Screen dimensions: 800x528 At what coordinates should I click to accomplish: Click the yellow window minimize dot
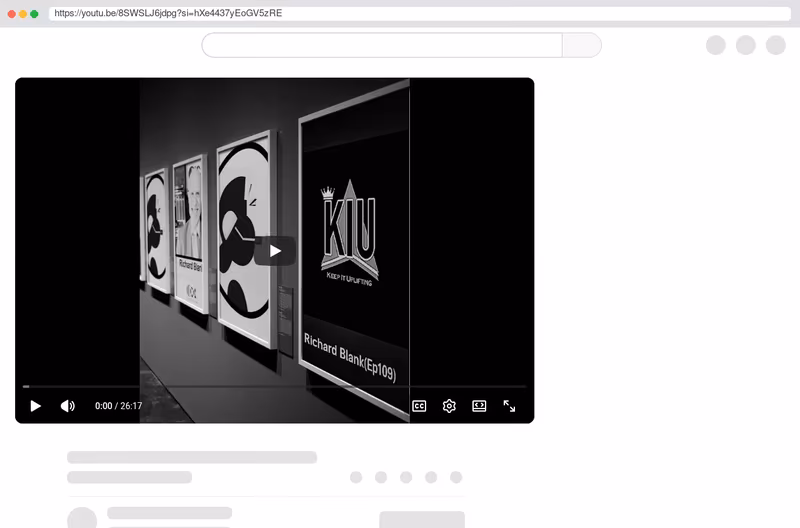[23, 14]
